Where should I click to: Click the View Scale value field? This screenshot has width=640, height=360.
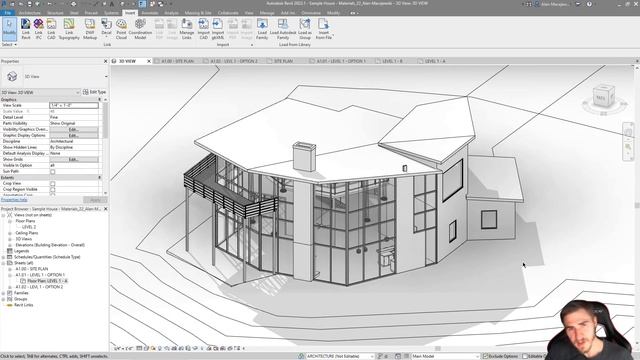74,105
